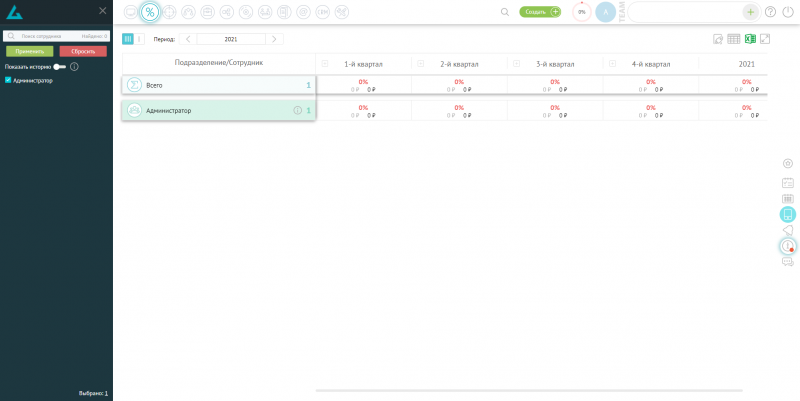Click the magnifier search icon in top bar
The height and width of the screenshot is (401, 800).
click(x=505, y=12)
